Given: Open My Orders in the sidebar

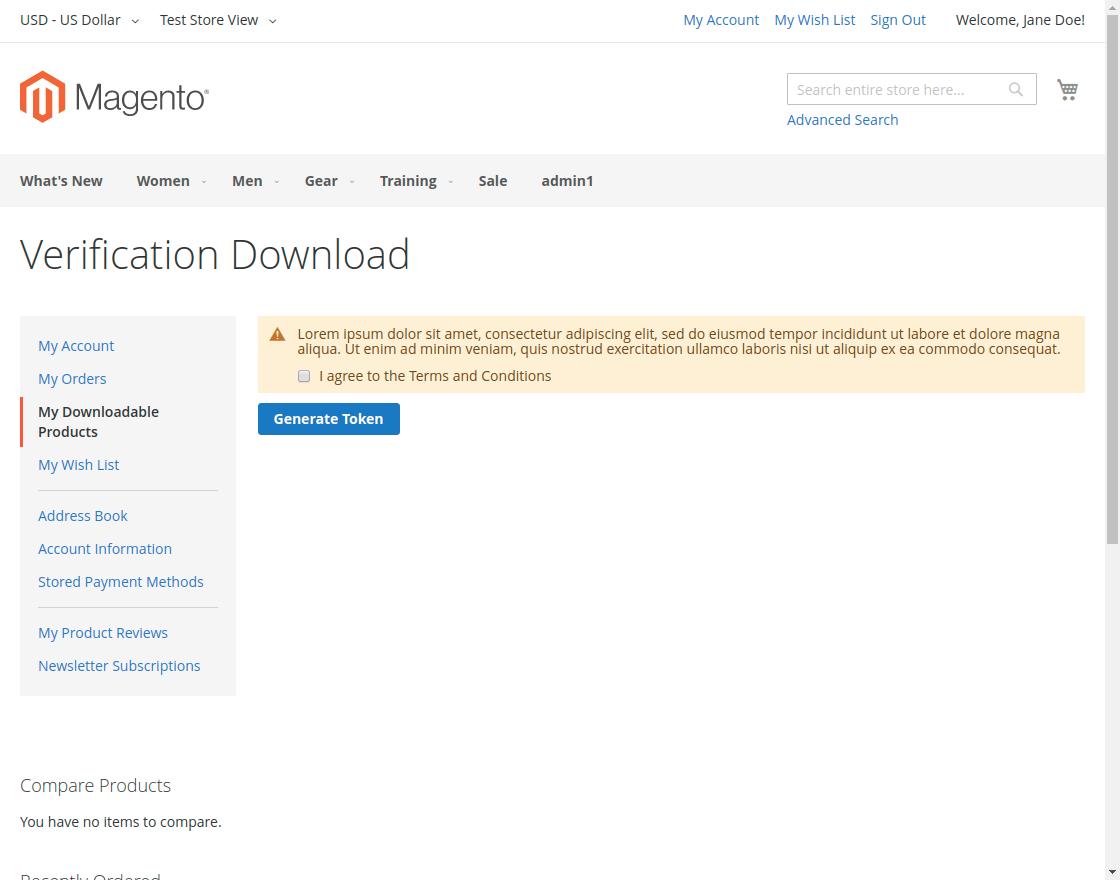Looking at the screenshot, I should 72,379.
